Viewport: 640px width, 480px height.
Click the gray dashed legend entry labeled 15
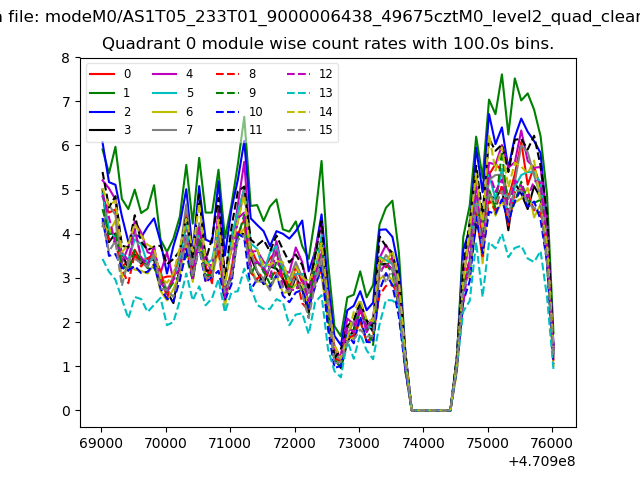pyautogui.click(x=298, y=130)
